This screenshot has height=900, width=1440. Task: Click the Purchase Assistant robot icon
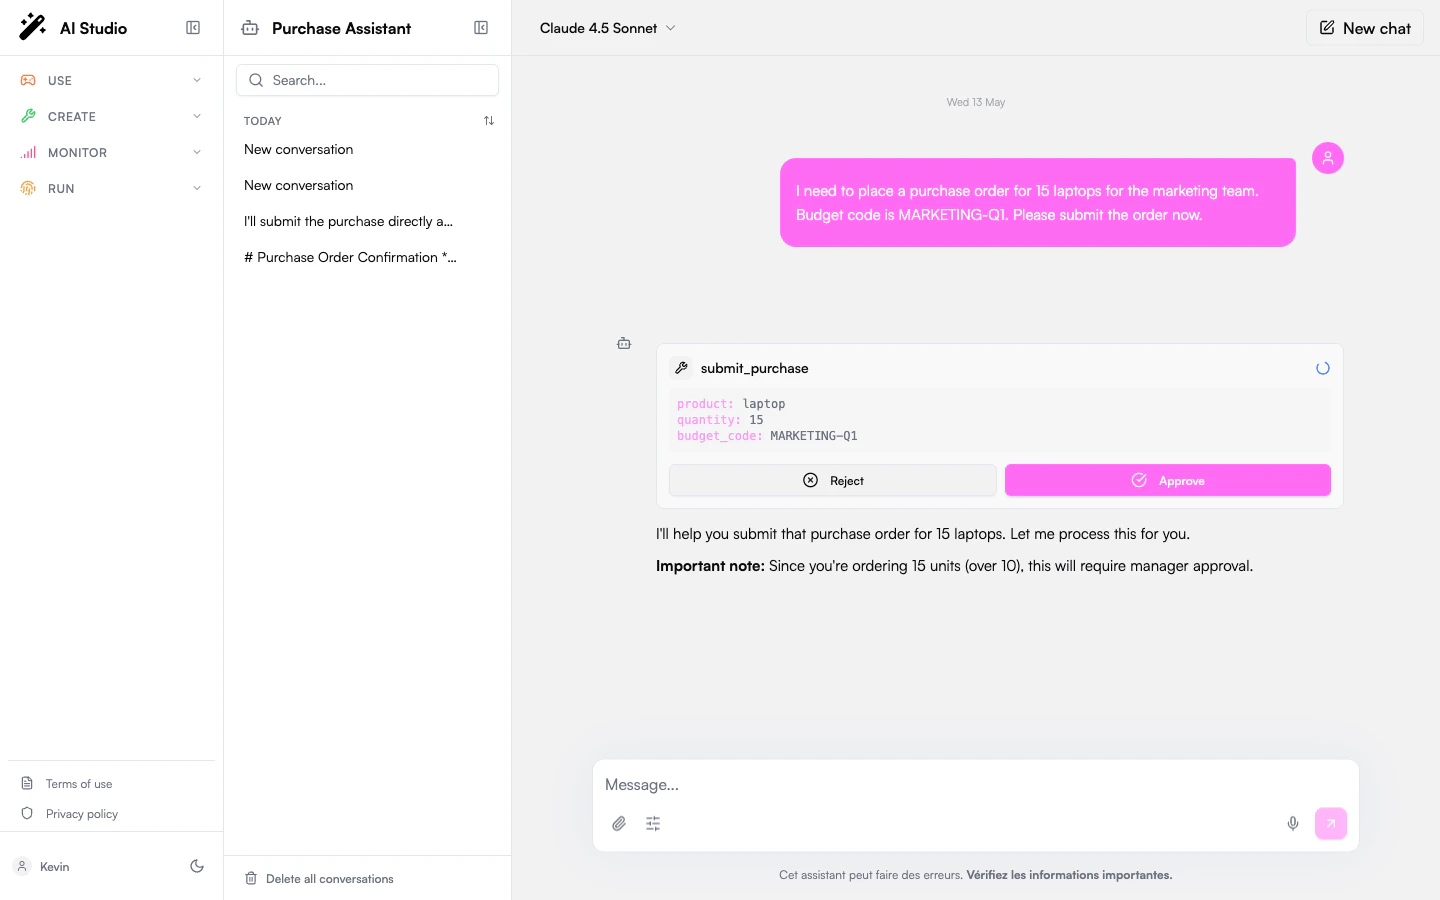pos(250,28)
